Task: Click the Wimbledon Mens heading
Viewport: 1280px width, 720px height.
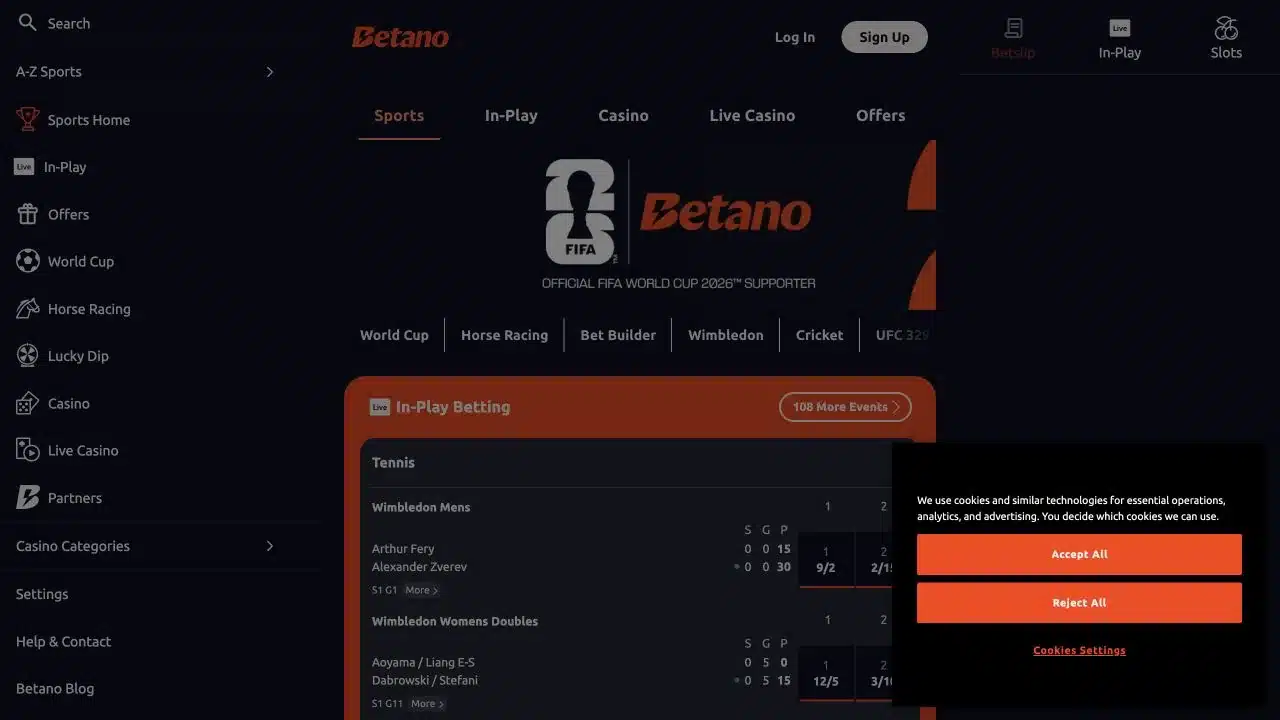Action: click(x=421, y=507)
